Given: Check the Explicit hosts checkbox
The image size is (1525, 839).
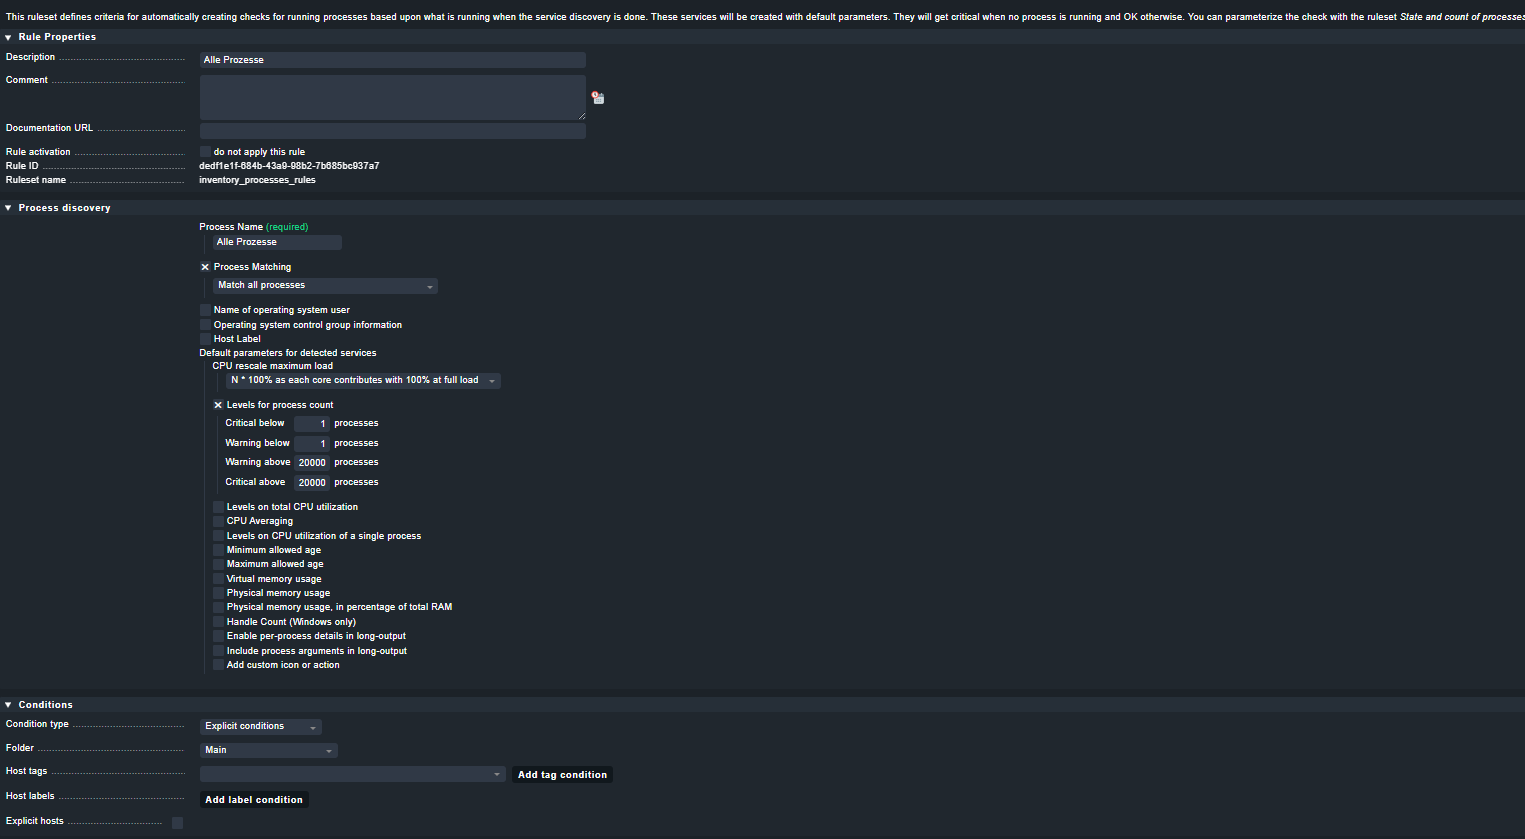Looking at the screenshot, I should tap(177, 823).
